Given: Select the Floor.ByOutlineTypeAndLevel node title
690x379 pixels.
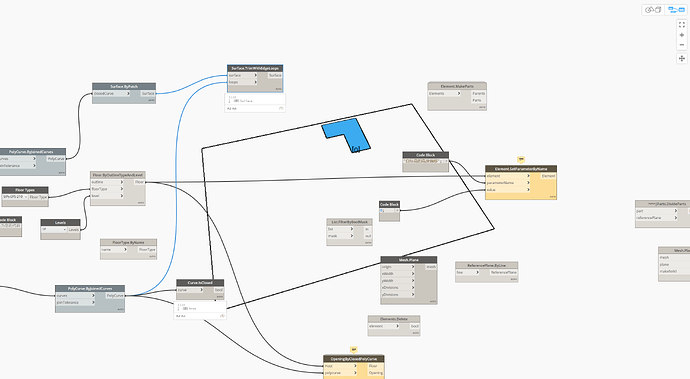Looking at the screenshot, I should pyautogui.click(x=117, y=175).
